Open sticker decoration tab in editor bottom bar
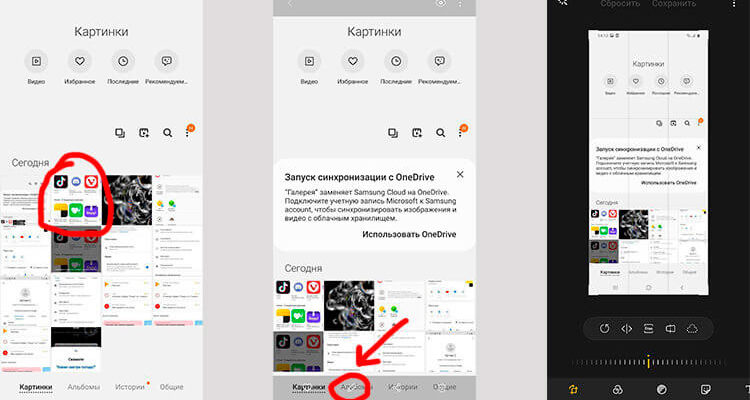 706,389
